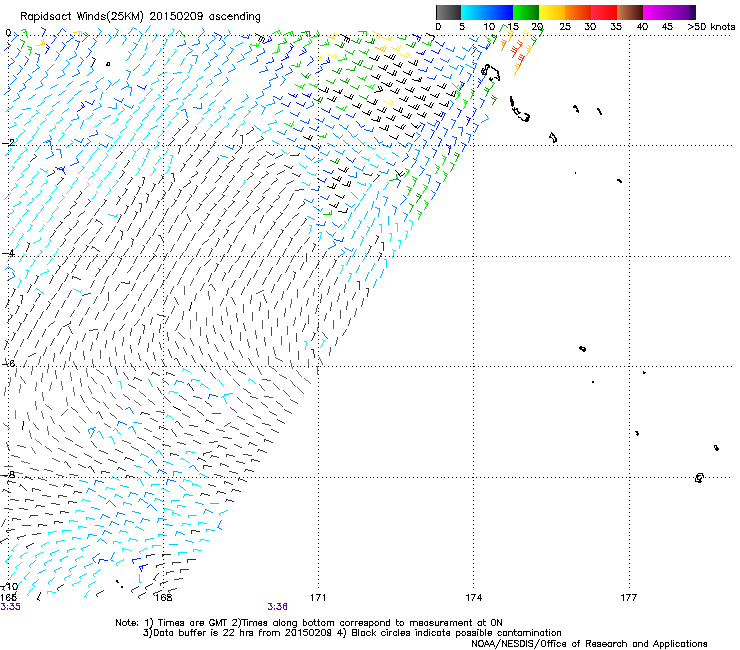Screen dimensions: 740x650
Task: Click the latitude label '-6'
Action: [8, 363]
